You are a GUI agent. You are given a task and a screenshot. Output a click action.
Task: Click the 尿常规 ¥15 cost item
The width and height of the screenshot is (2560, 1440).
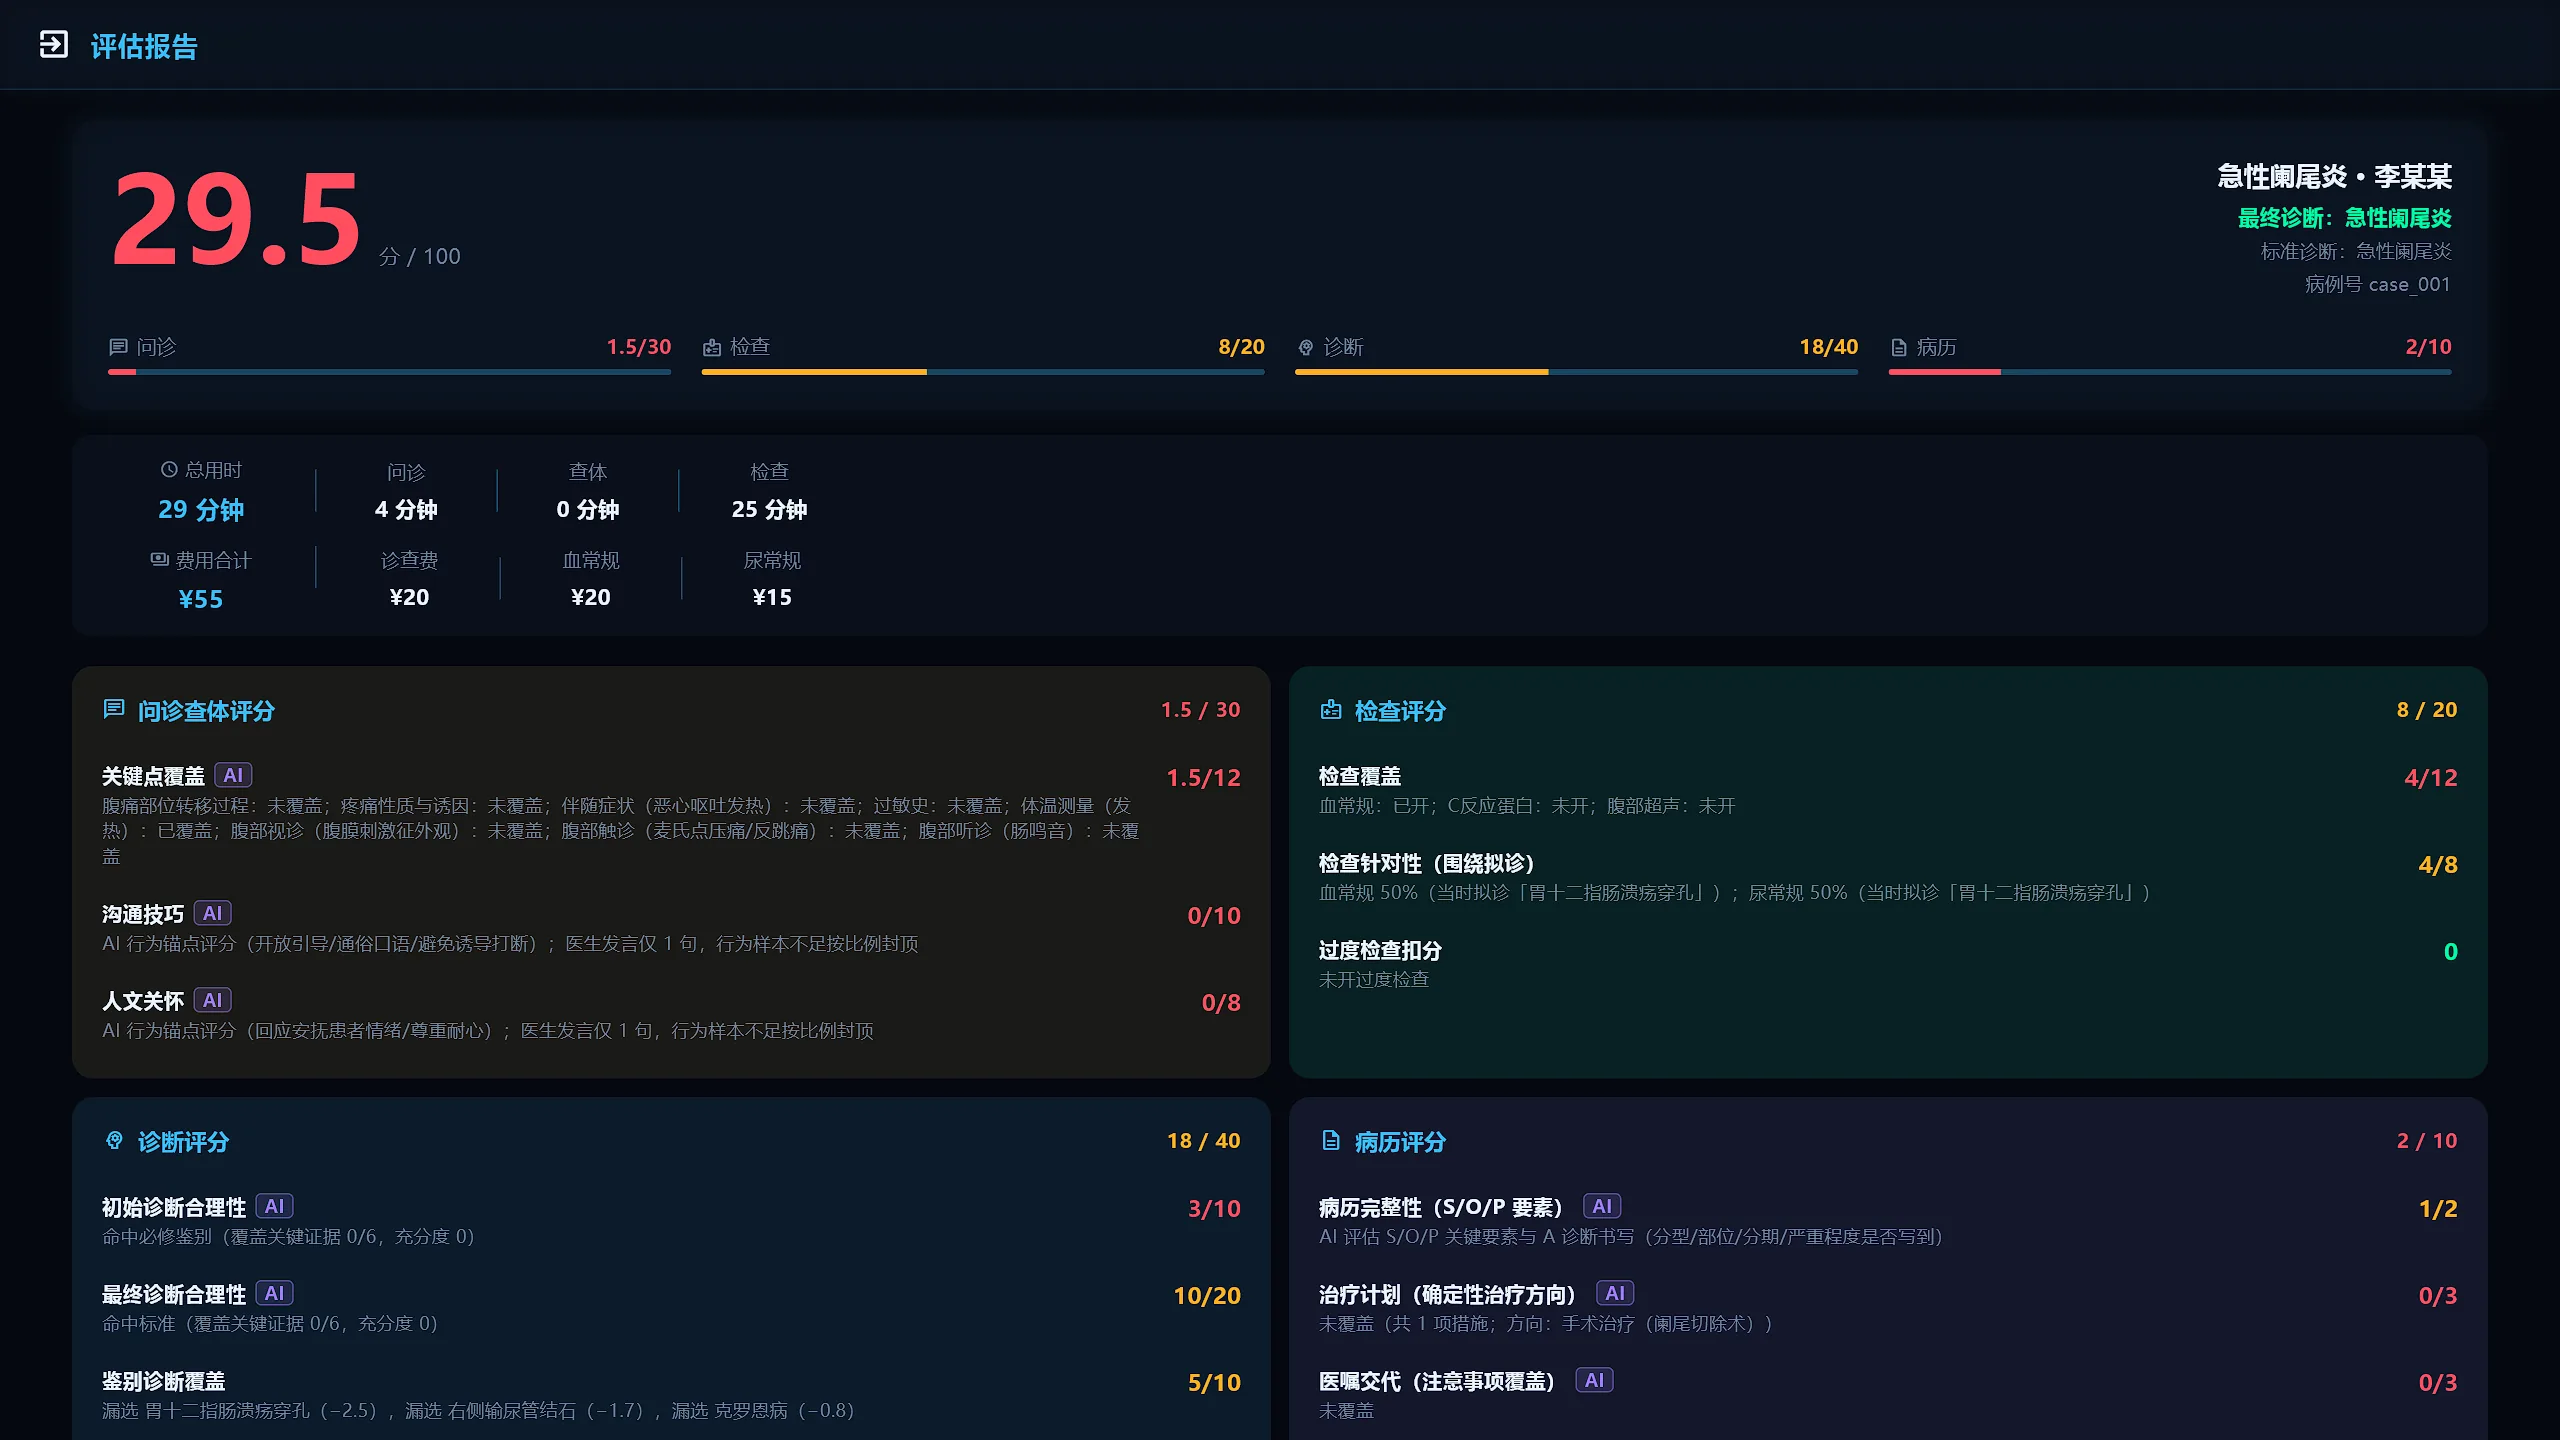click(772, 578)
